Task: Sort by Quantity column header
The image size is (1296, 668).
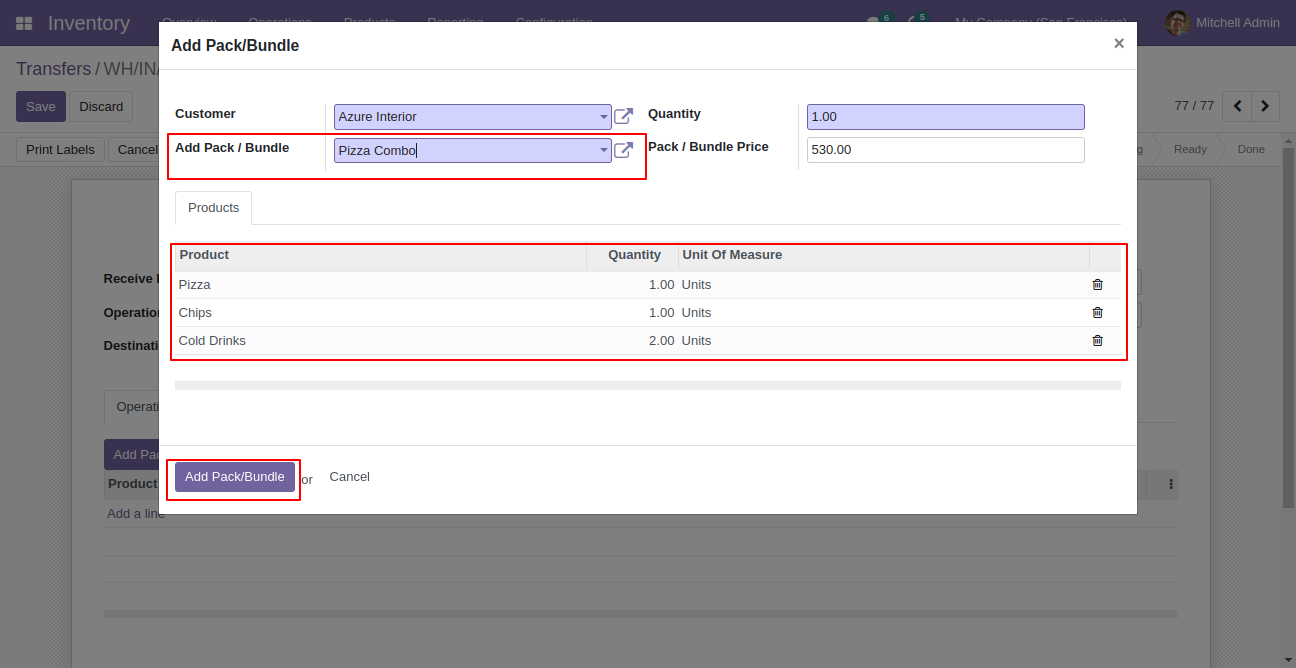Action: pos(632,256)
